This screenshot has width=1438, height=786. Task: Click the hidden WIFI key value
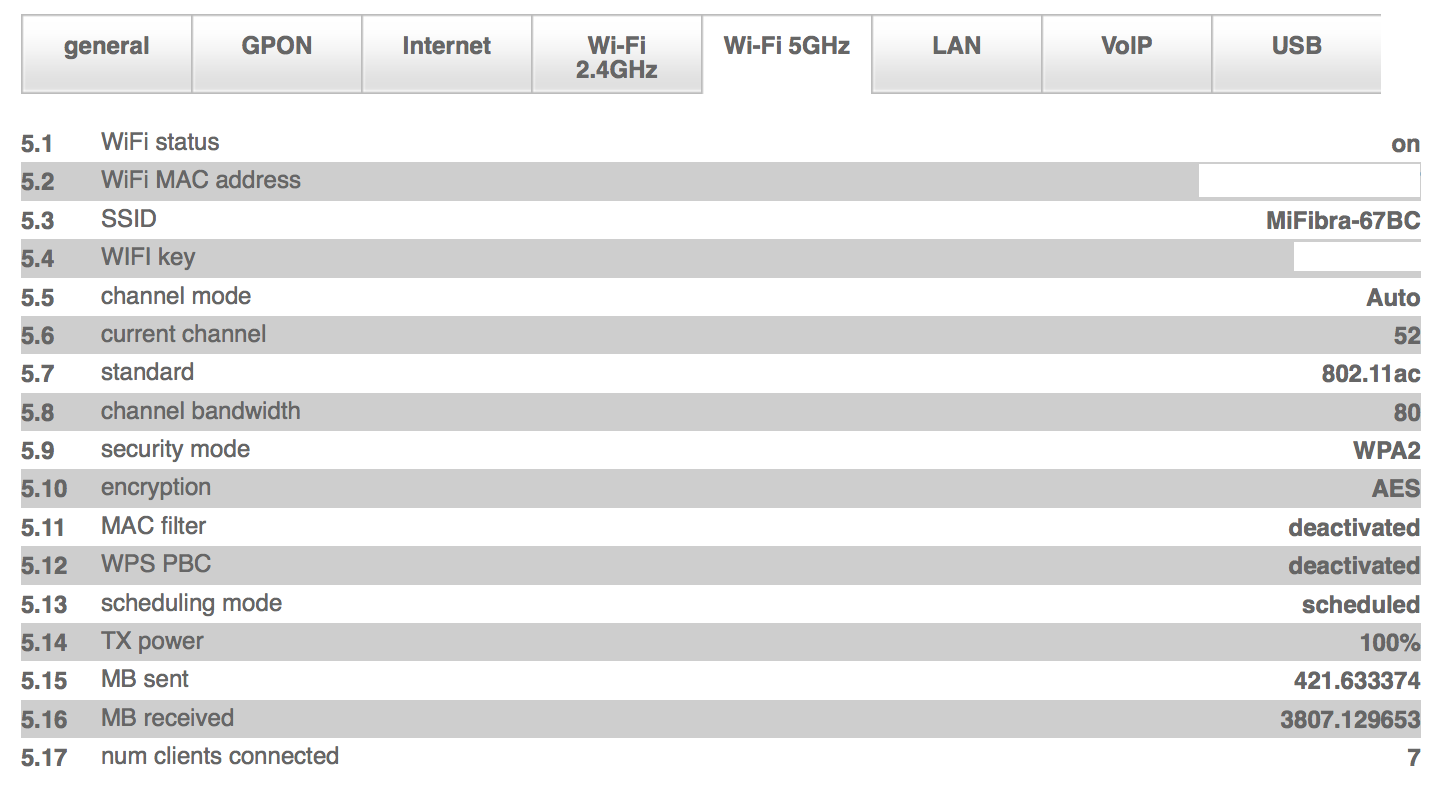point(1357,257)
